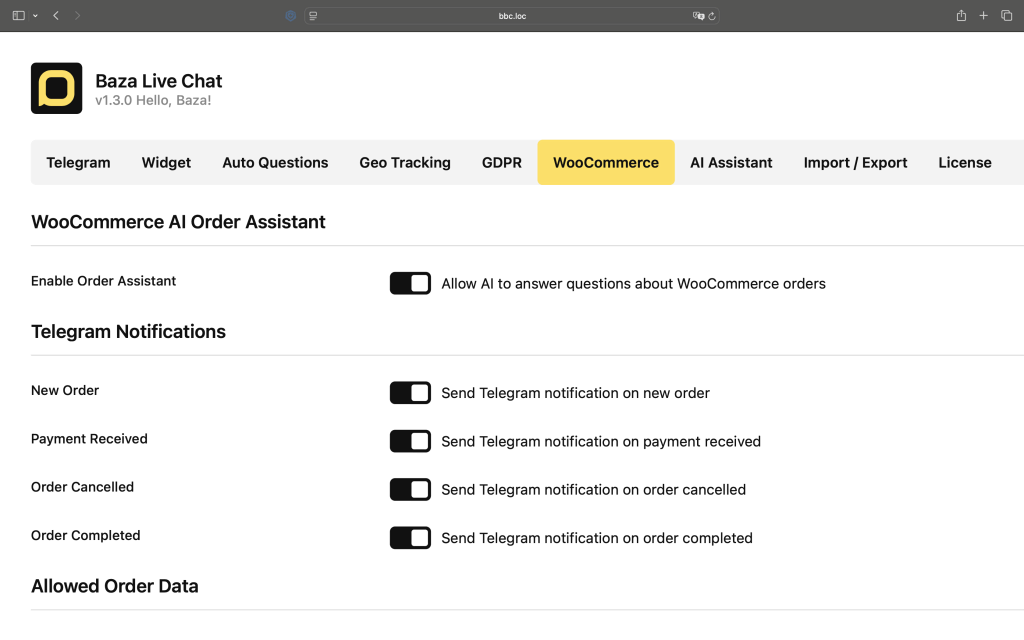Click the WooCommerce AI Order Assistant heading

[x=178, y=222]
